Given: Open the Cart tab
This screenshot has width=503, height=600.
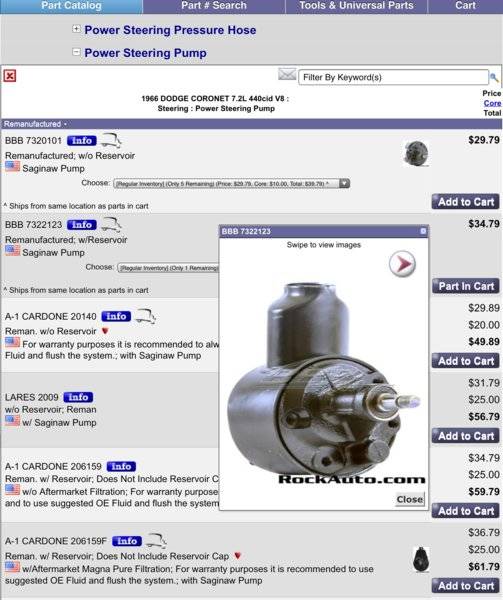Looking at the screenshot, I should 465,6.
